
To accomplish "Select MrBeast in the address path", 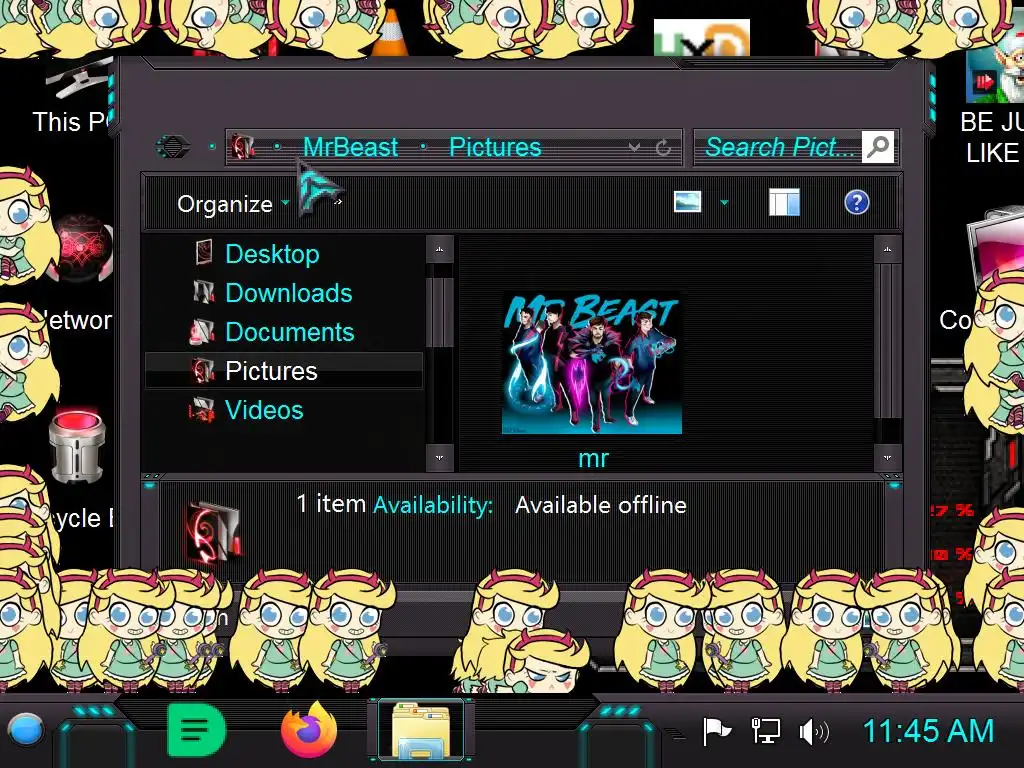I will pos(350,147).
